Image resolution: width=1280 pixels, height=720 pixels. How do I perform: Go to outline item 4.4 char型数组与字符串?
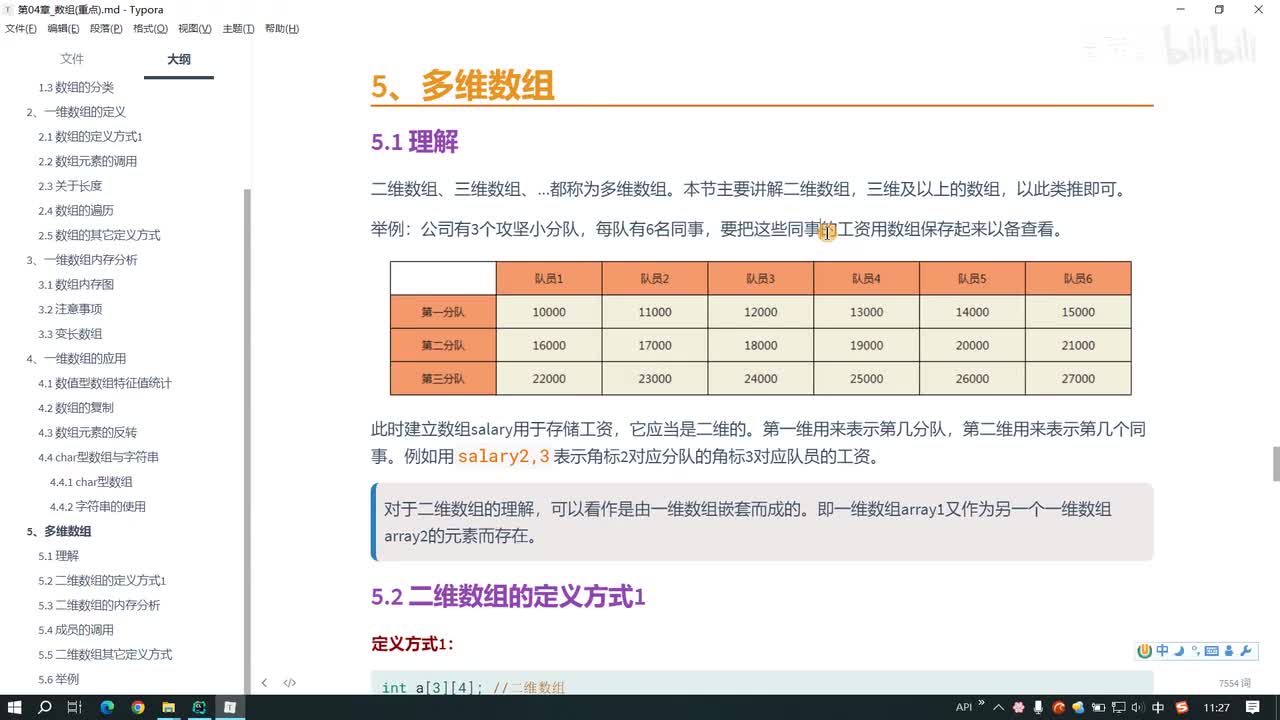click(x=98, y=457)
